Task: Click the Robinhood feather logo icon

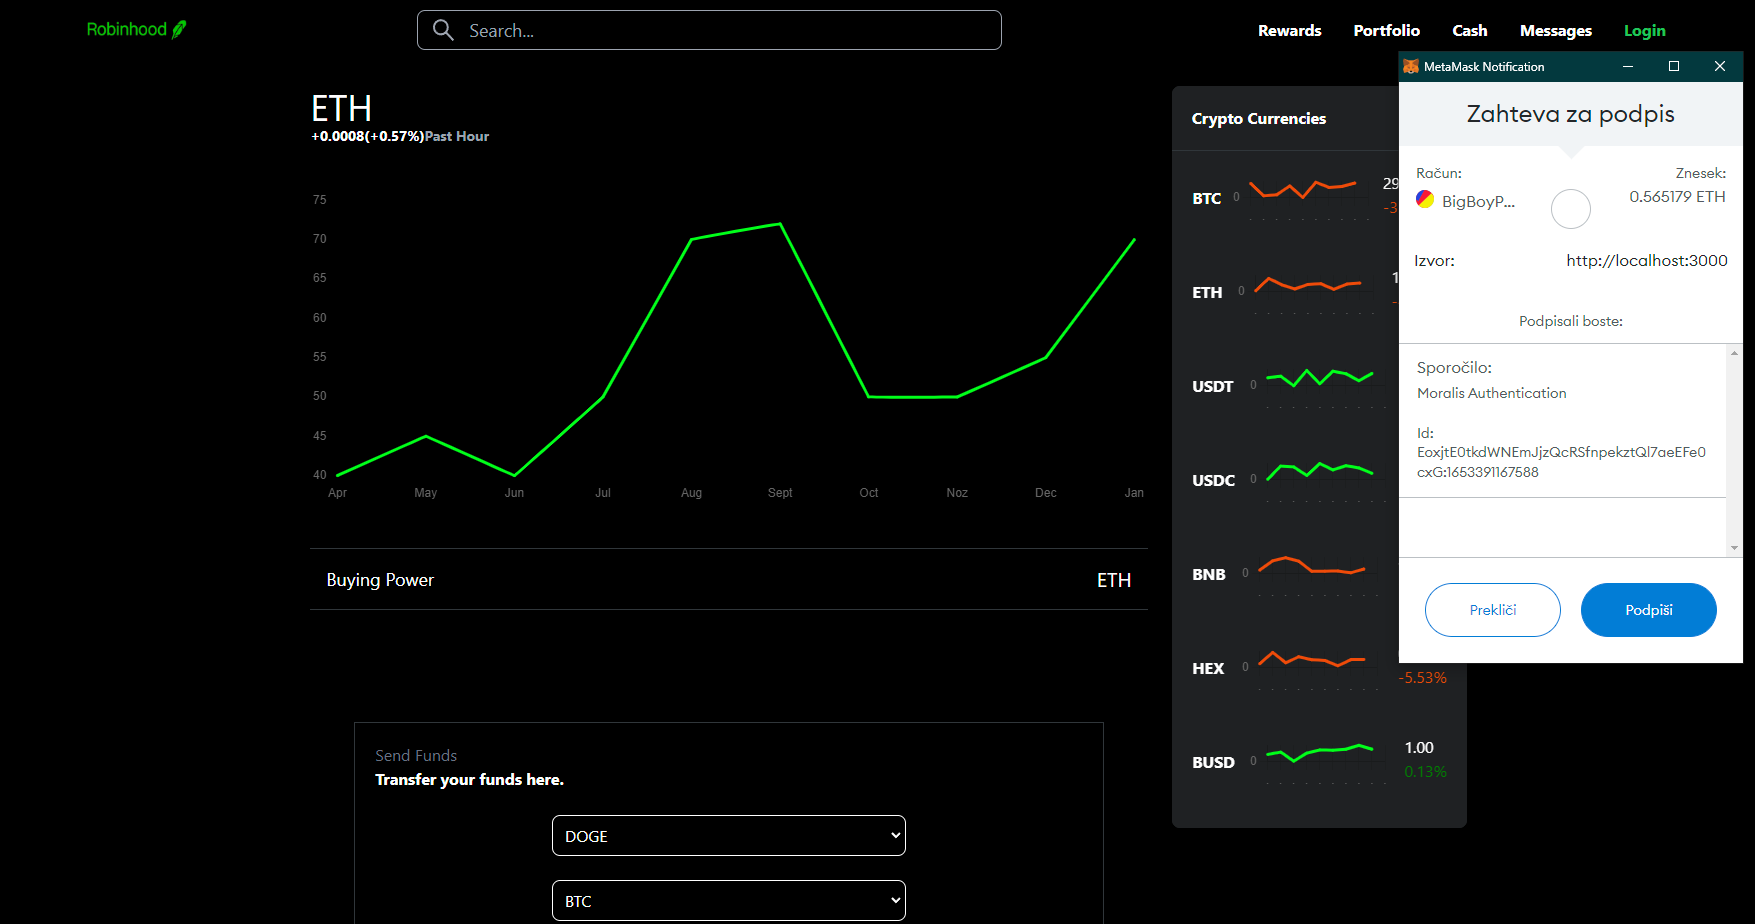Action: point(179,30)
